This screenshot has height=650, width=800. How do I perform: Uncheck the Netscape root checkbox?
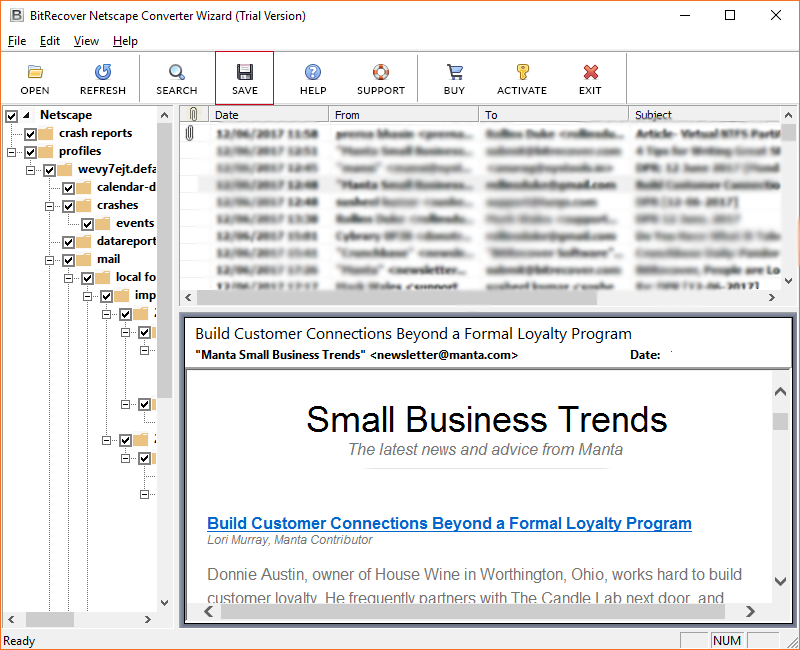coord(11,116)
